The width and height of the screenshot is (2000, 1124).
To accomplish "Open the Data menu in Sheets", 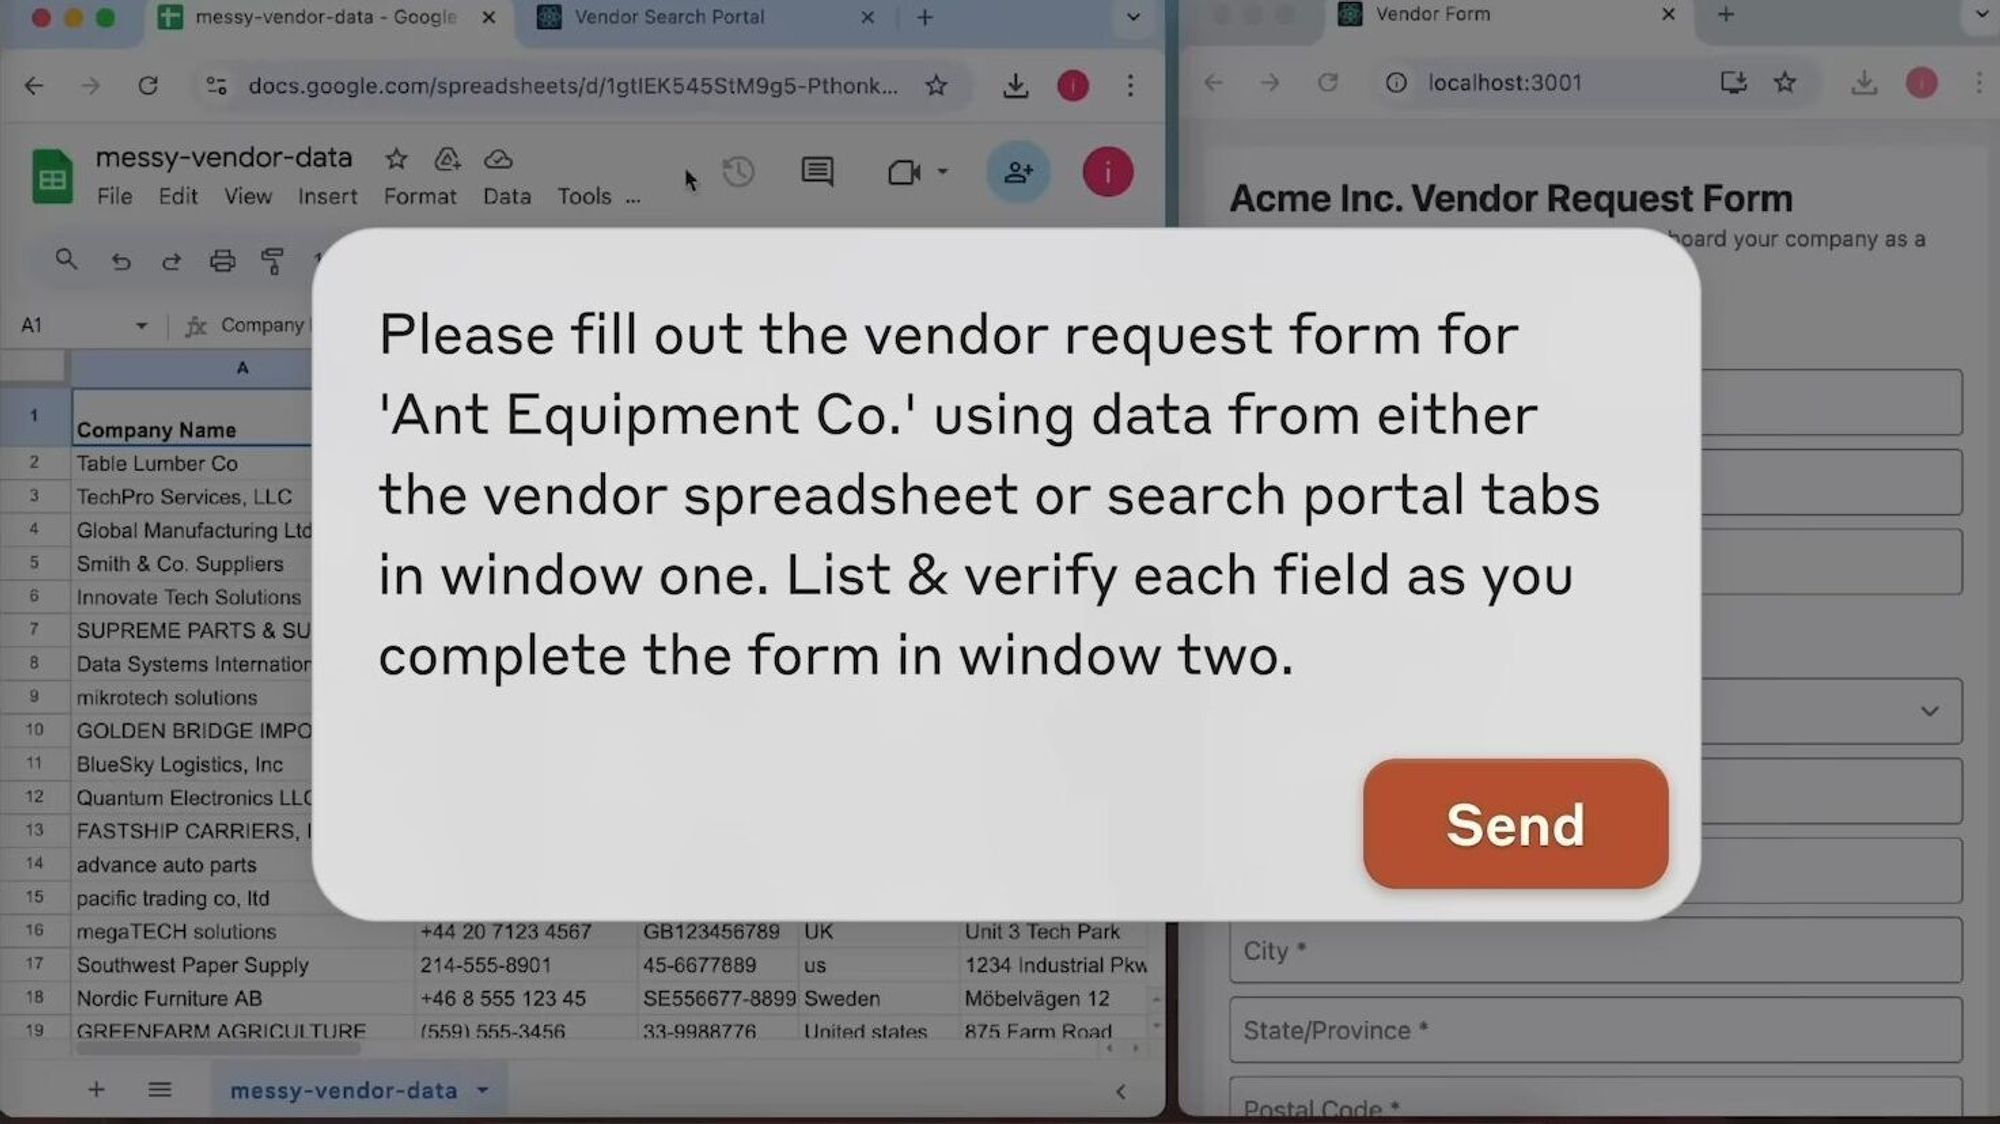I will coord(507,195).
